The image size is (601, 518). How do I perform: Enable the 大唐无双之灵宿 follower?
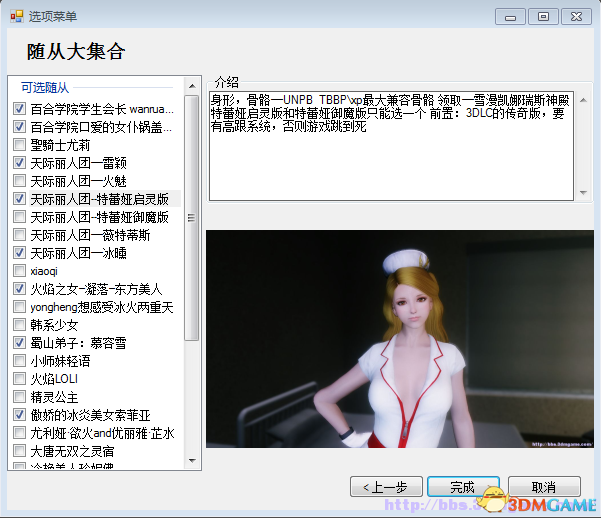19,451
